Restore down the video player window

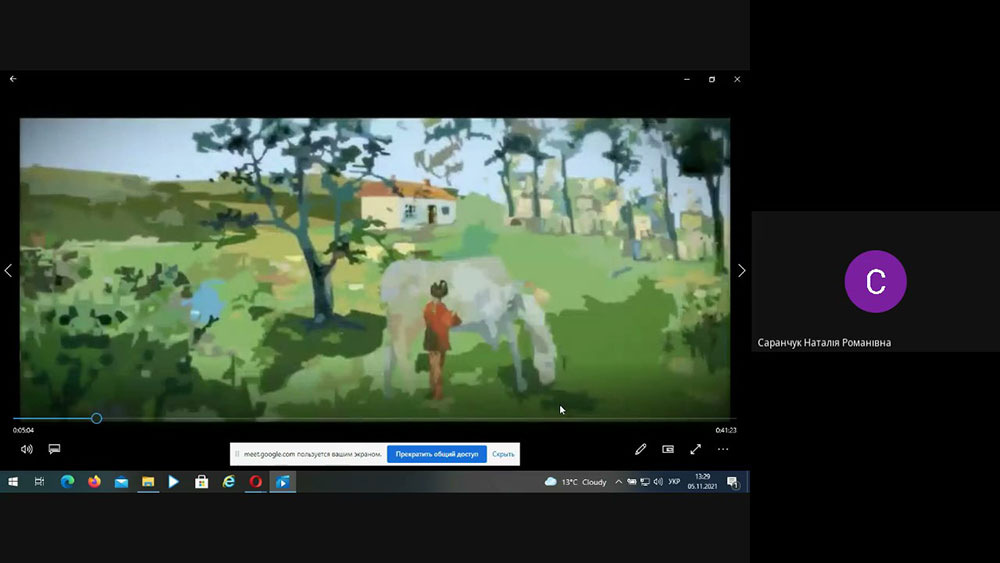(x=712, y=79)
